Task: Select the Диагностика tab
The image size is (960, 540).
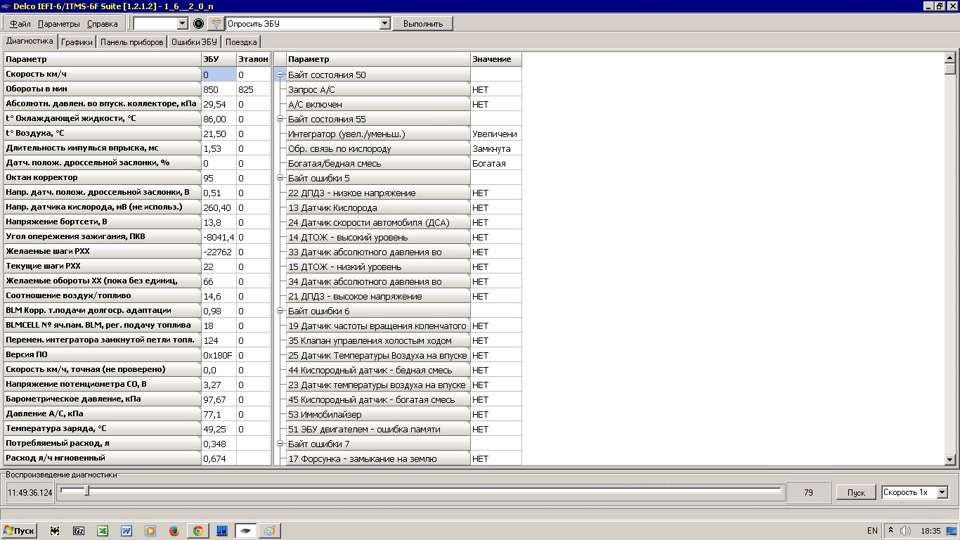Action: (x=29, y=41)
